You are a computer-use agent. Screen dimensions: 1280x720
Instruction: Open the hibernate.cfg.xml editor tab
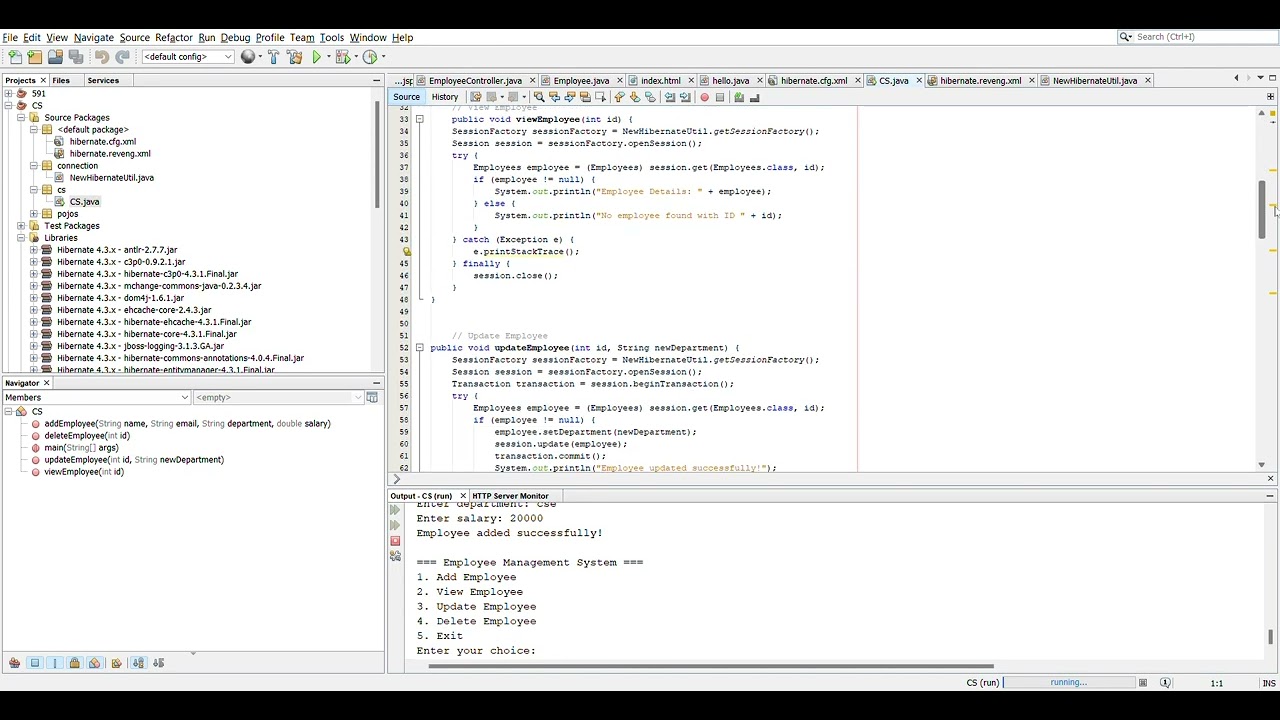pos(813,80)
